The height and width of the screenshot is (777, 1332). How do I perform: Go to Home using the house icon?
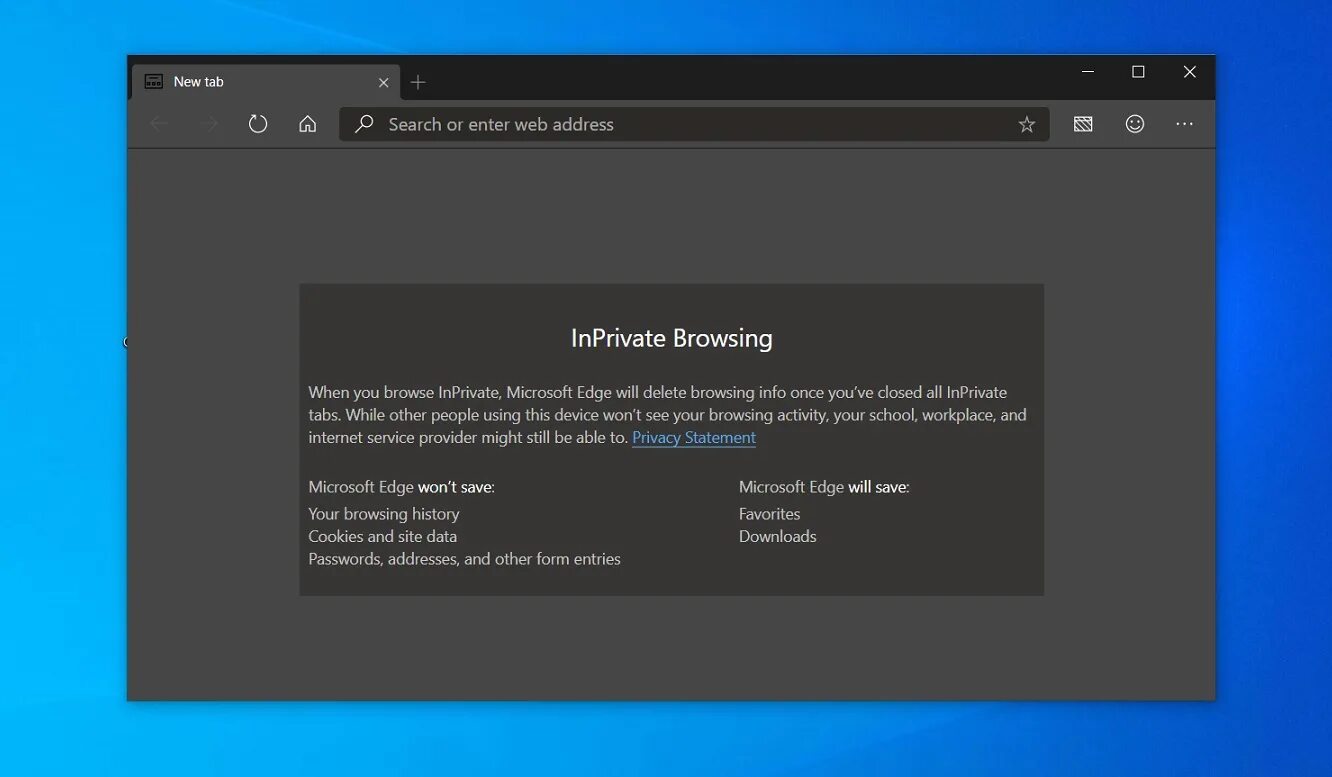pyautogui.click(x=308, y=124)
